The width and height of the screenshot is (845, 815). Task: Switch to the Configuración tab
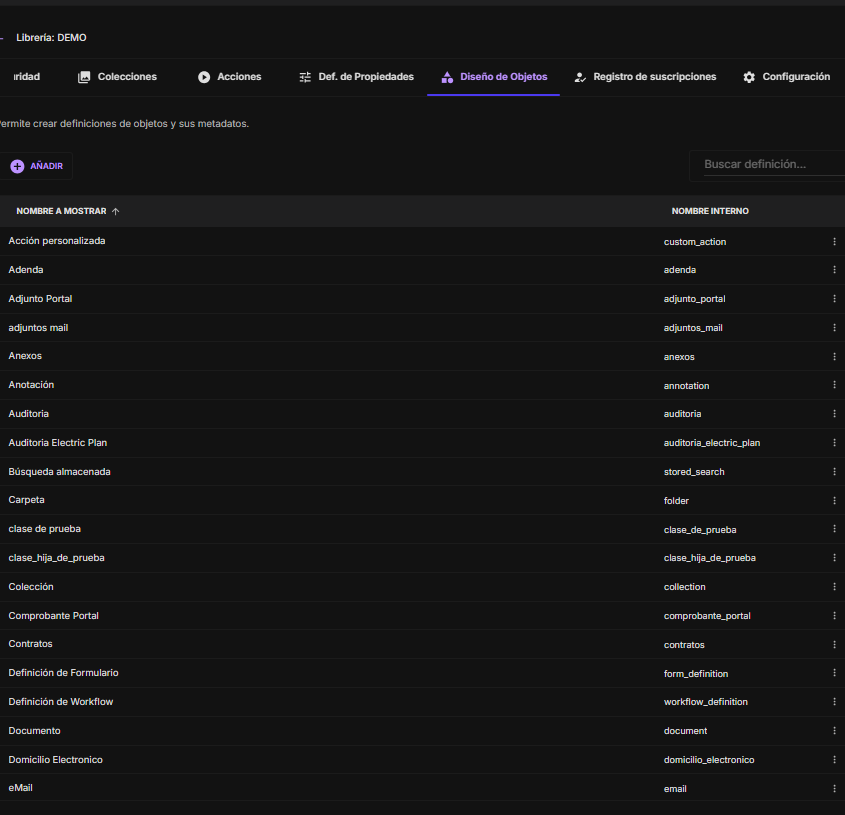[x=786, y=77]
